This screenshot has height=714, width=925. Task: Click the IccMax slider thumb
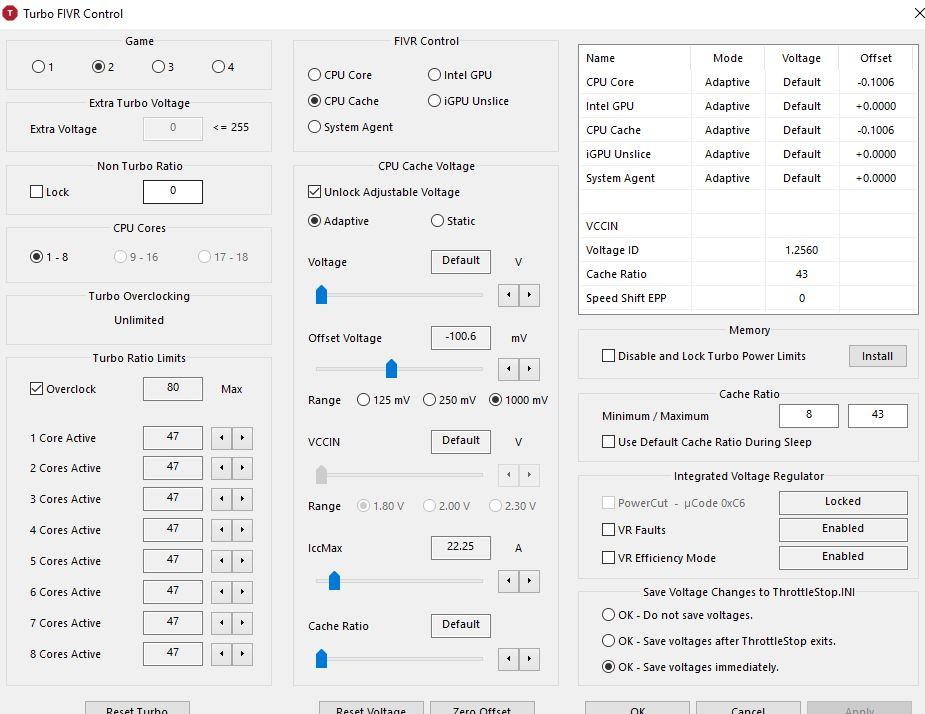[334, 581]
